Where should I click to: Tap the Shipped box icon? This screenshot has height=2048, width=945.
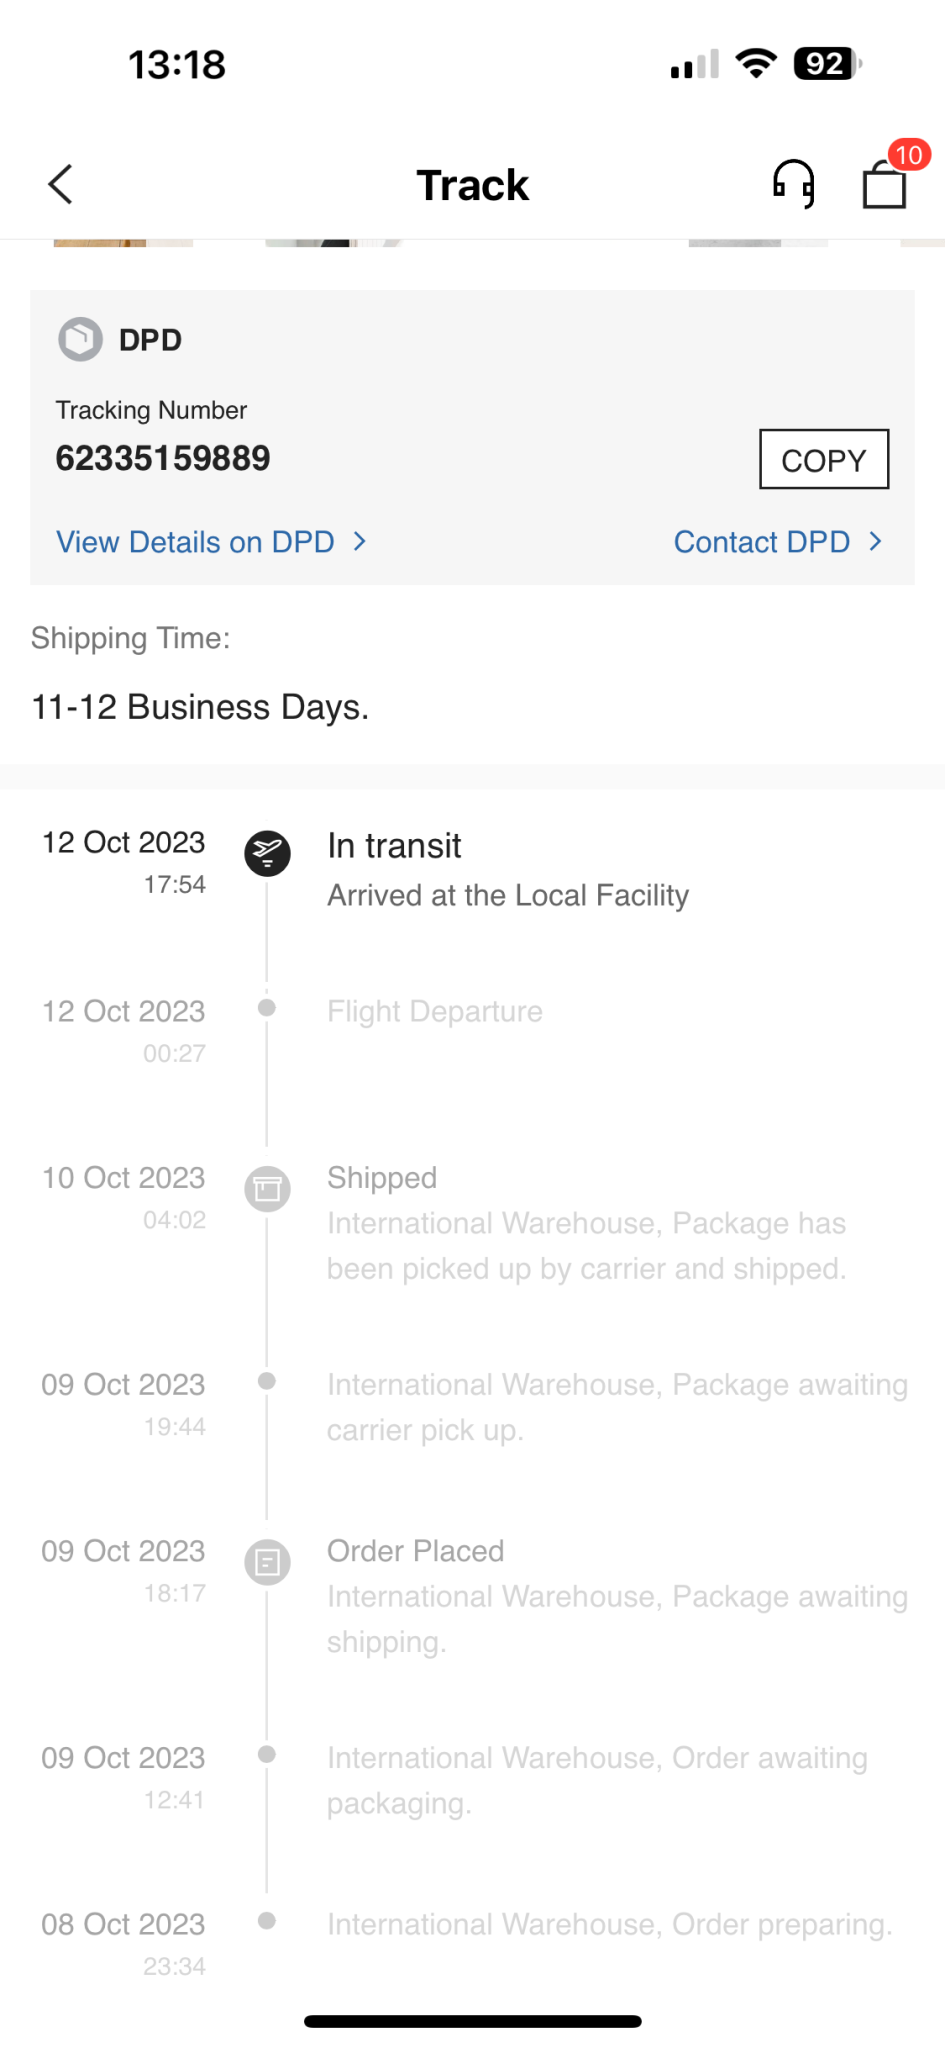tap(267, 1189)
